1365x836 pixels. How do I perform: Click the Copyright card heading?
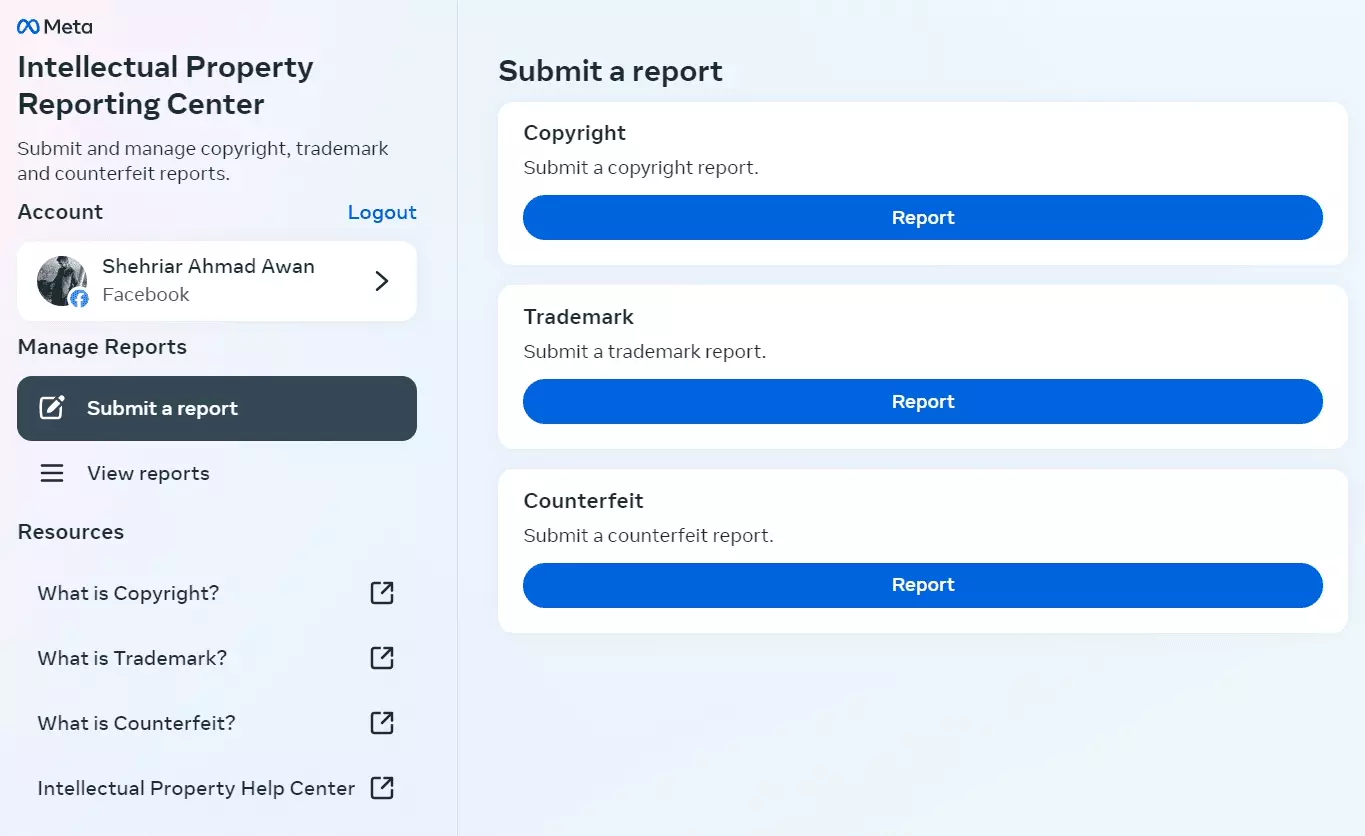click(574, 133)
